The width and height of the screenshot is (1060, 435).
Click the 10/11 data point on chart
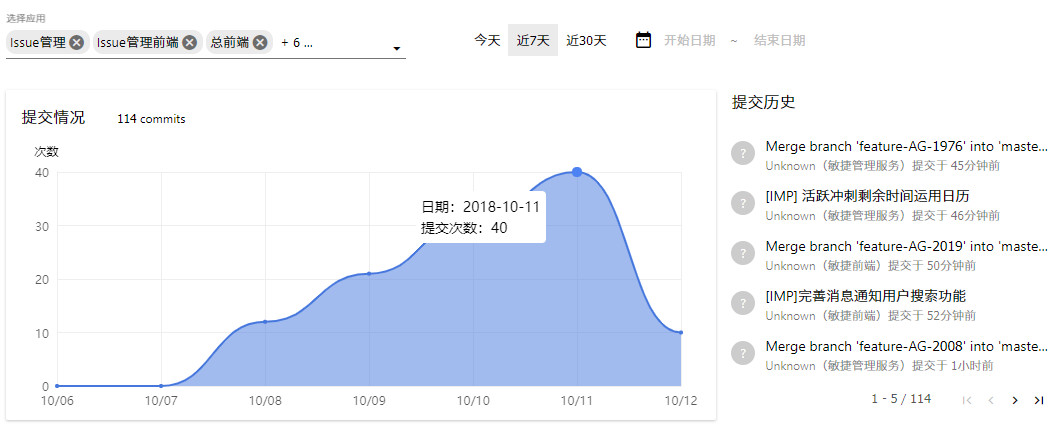[577, 172]
